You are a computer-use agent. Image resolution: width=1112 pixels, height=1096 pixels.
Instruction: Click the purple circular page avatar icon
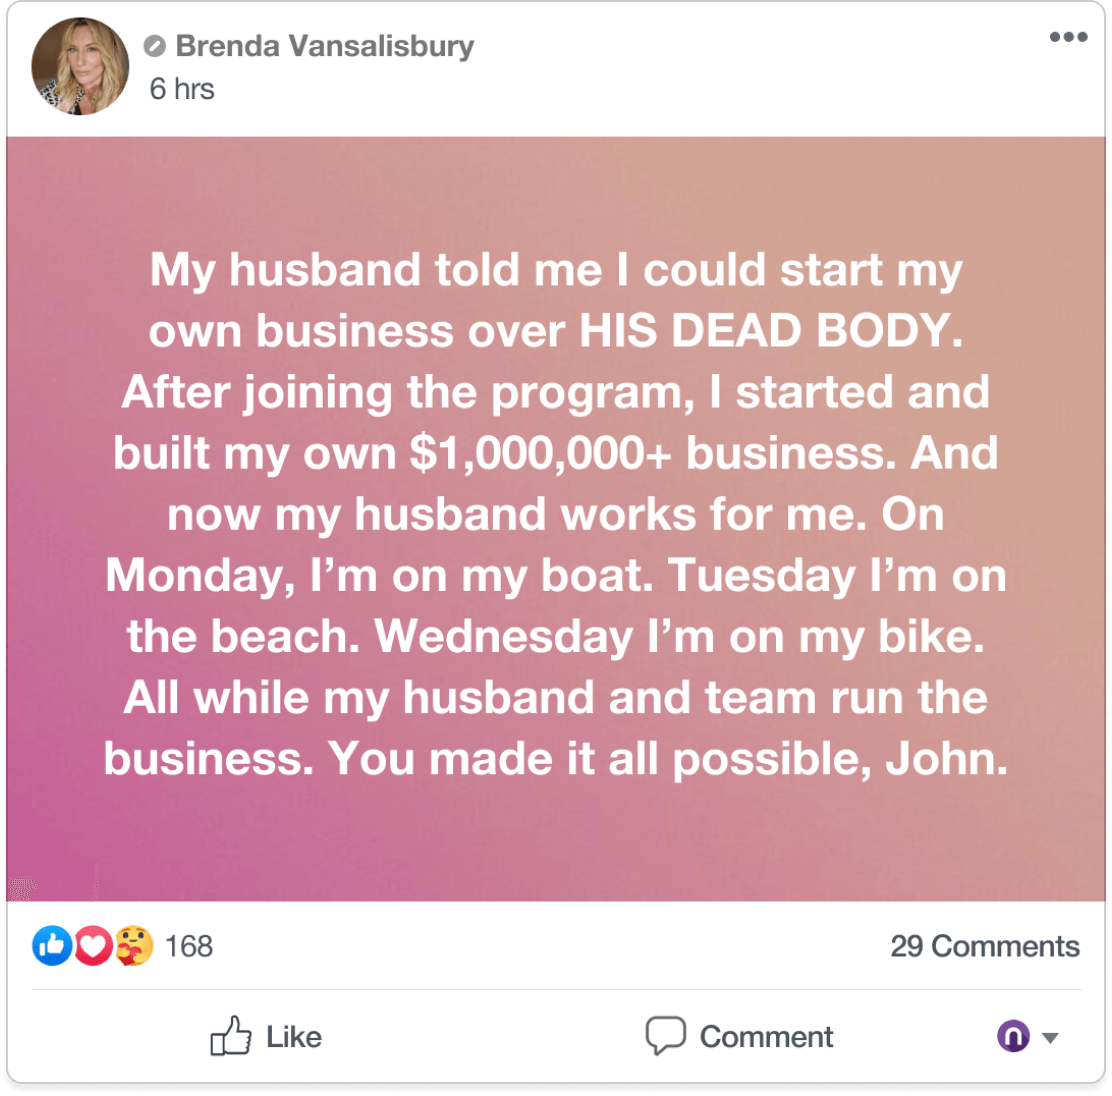pyautogui.click(x=1013, y=1036)
